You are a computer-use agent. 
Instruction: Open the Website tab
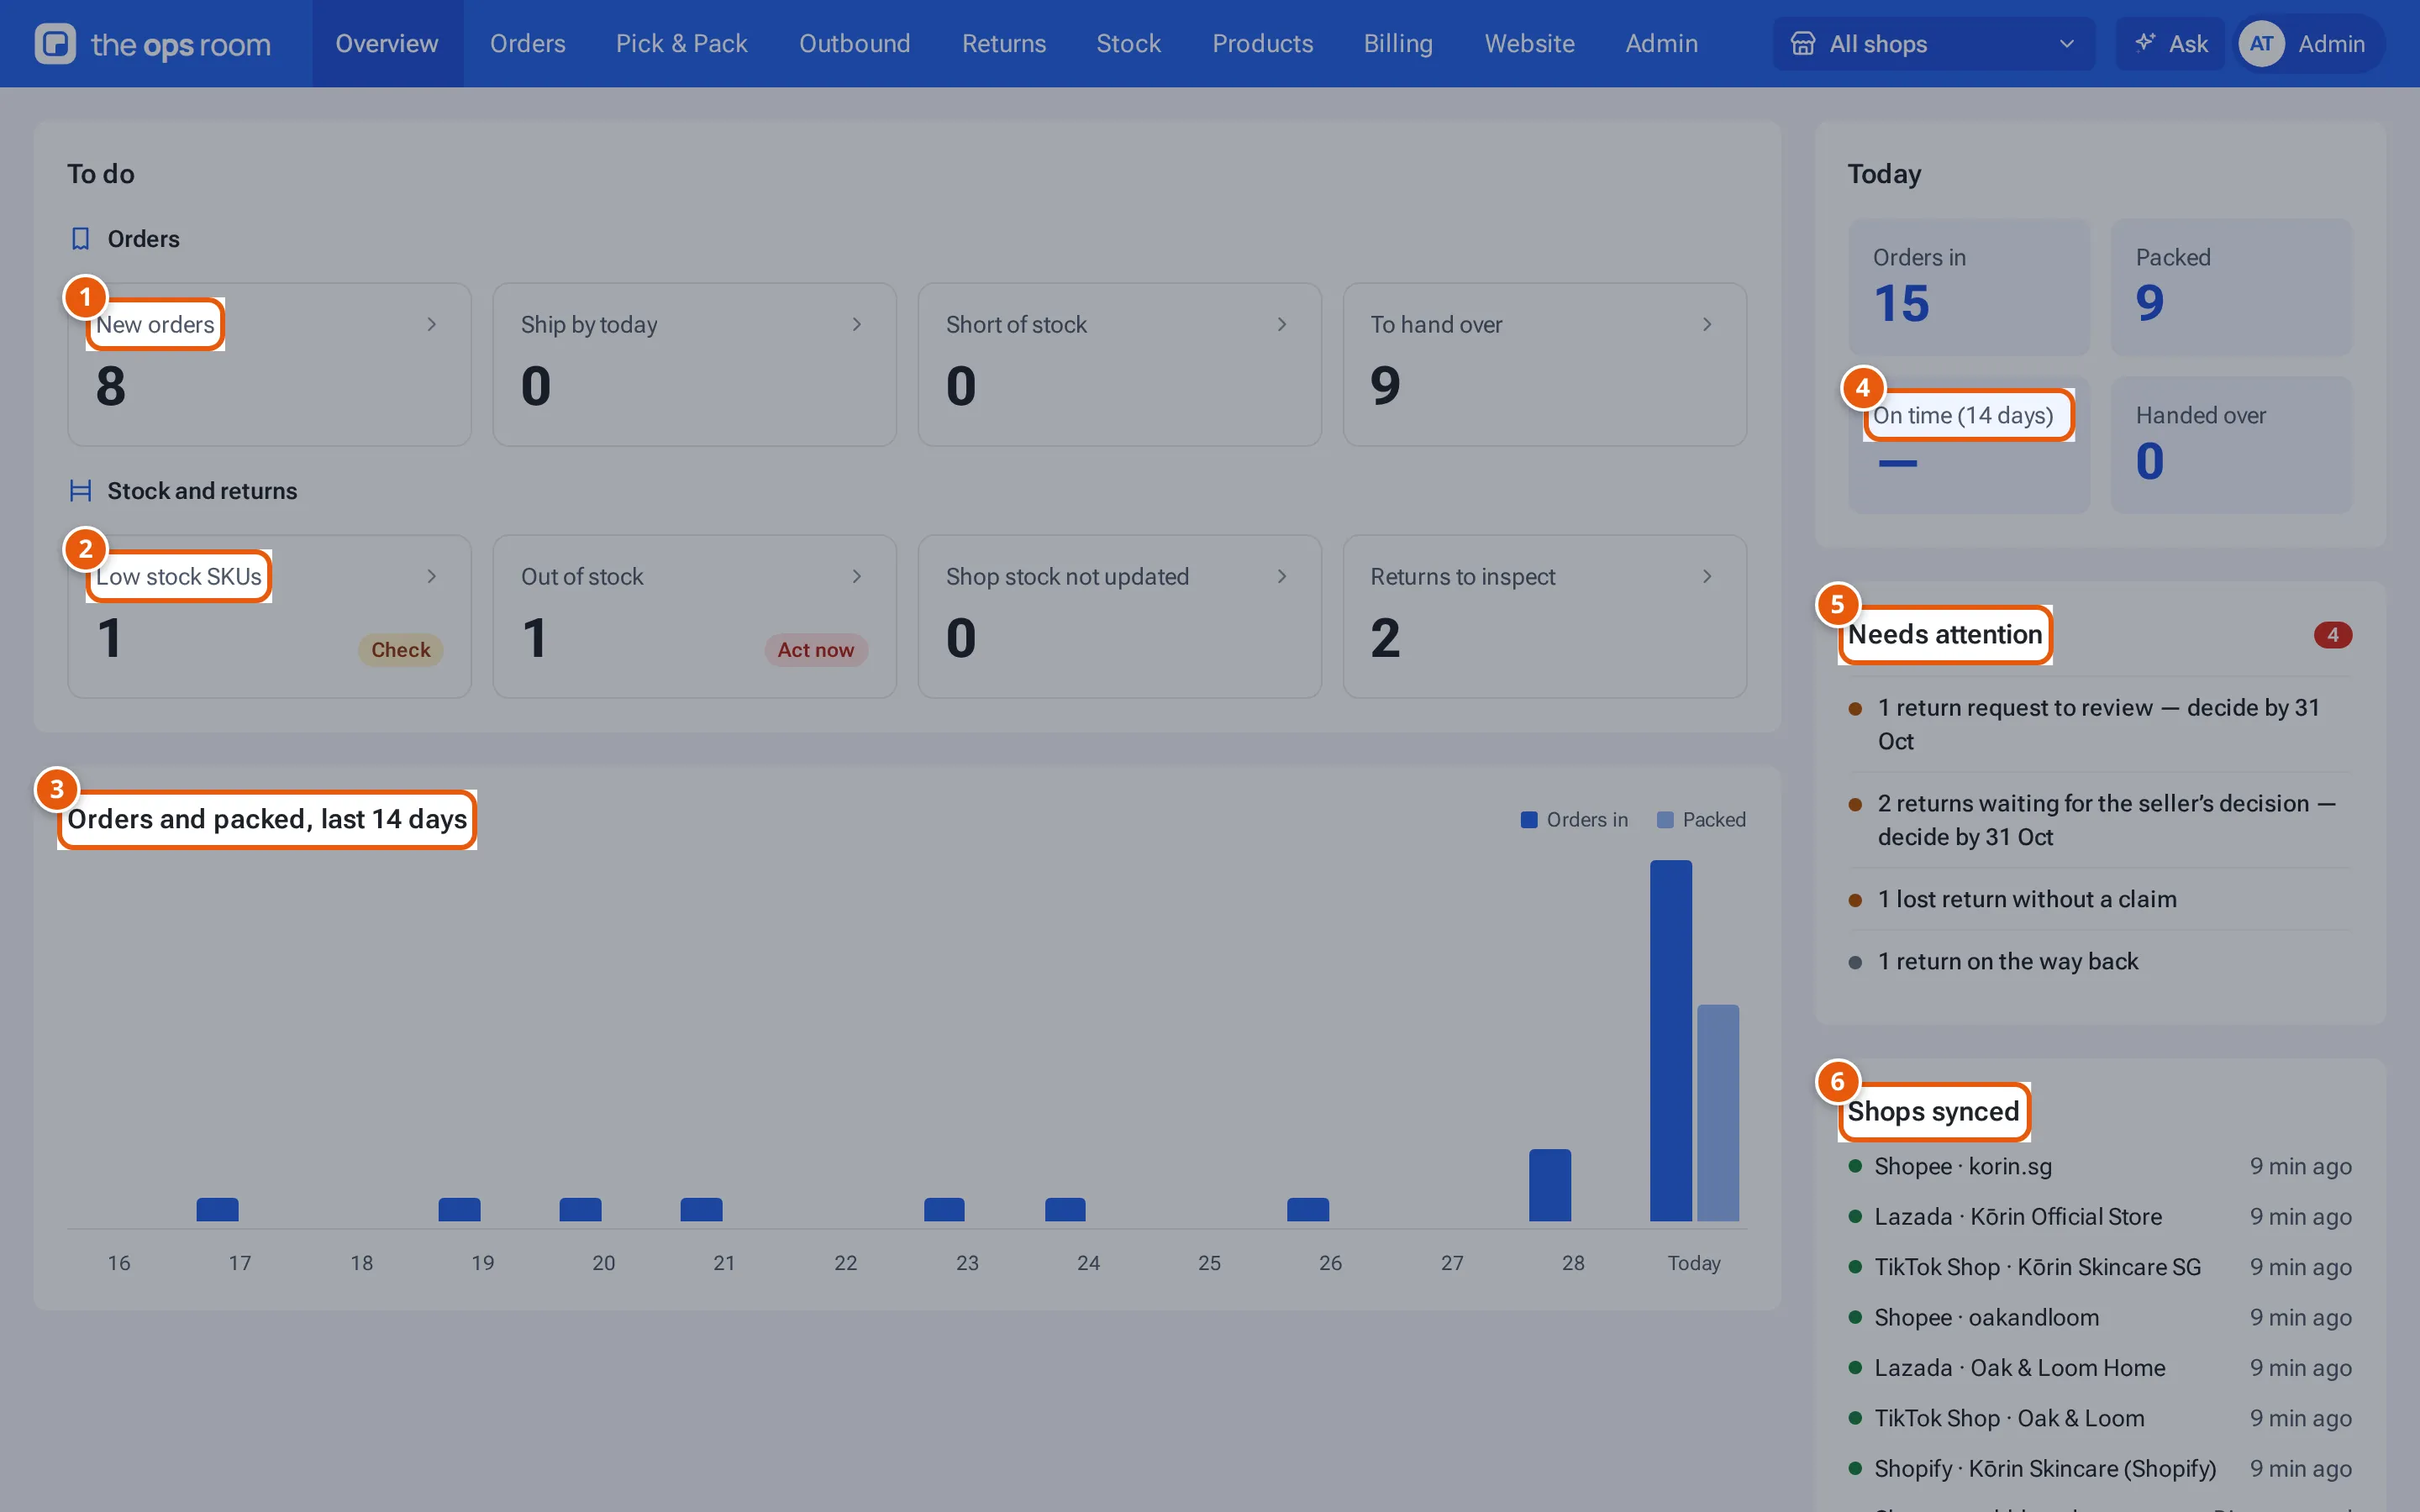pyautogui.click(x=1529, y=44)
